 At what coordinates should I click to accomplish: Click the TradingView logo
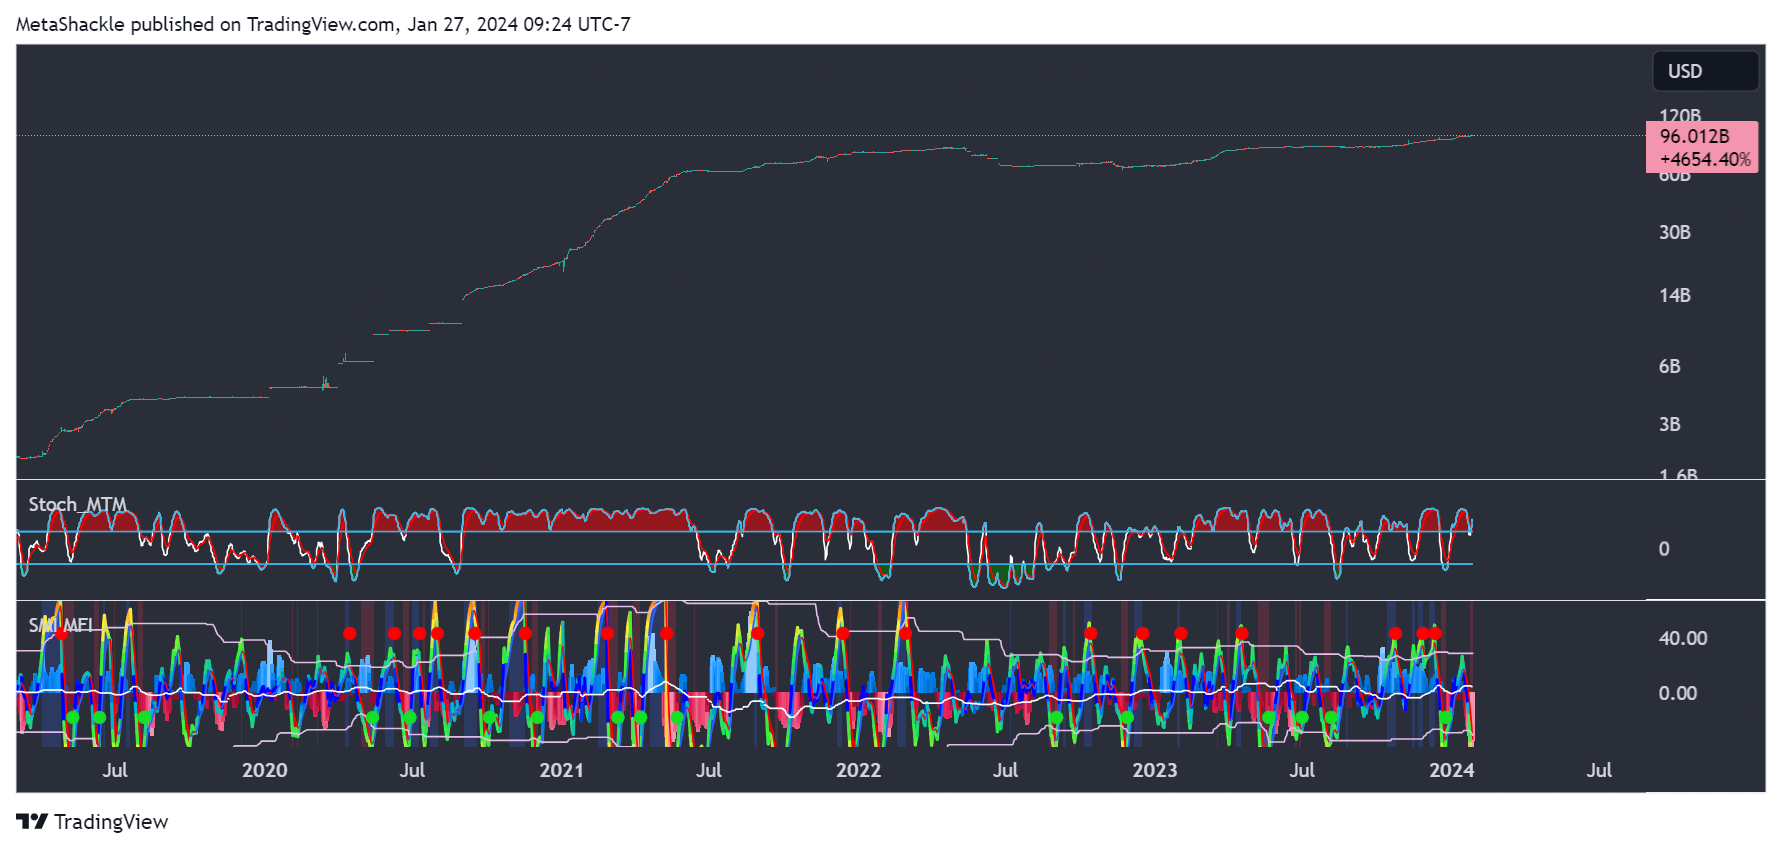(92, 822)
